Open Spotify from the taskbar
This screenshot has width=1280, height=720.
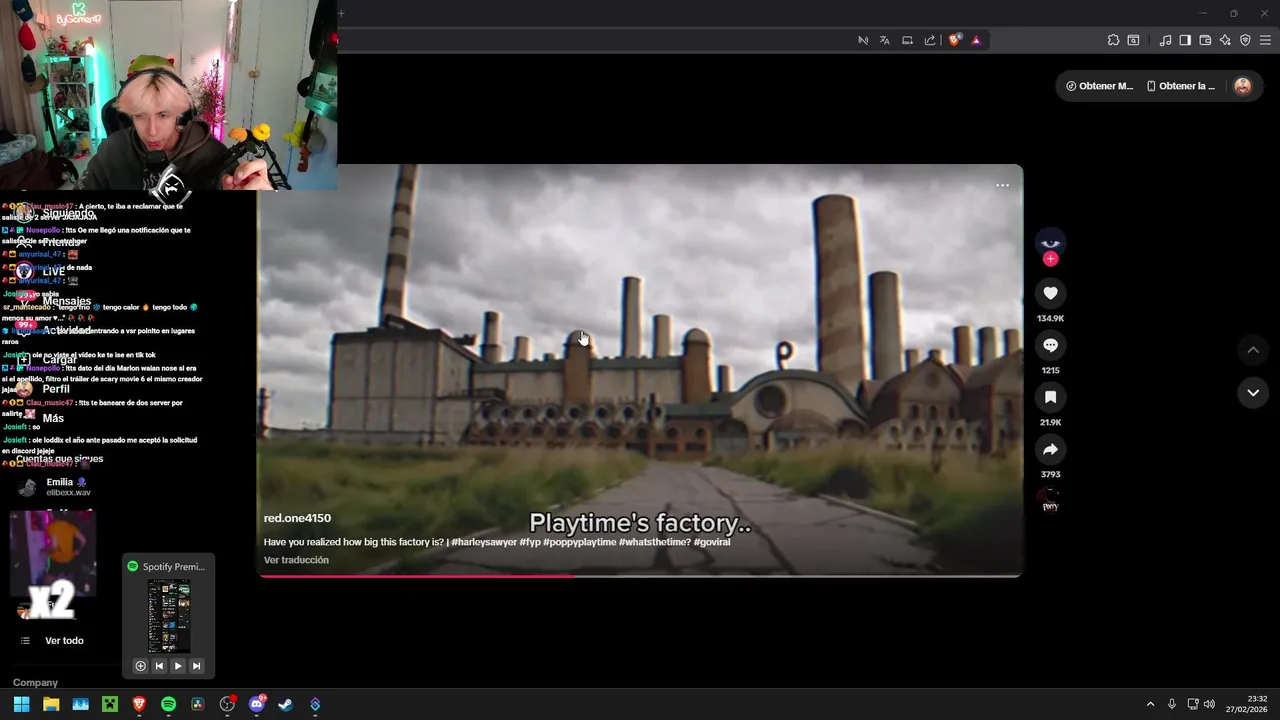pos(168,704)
